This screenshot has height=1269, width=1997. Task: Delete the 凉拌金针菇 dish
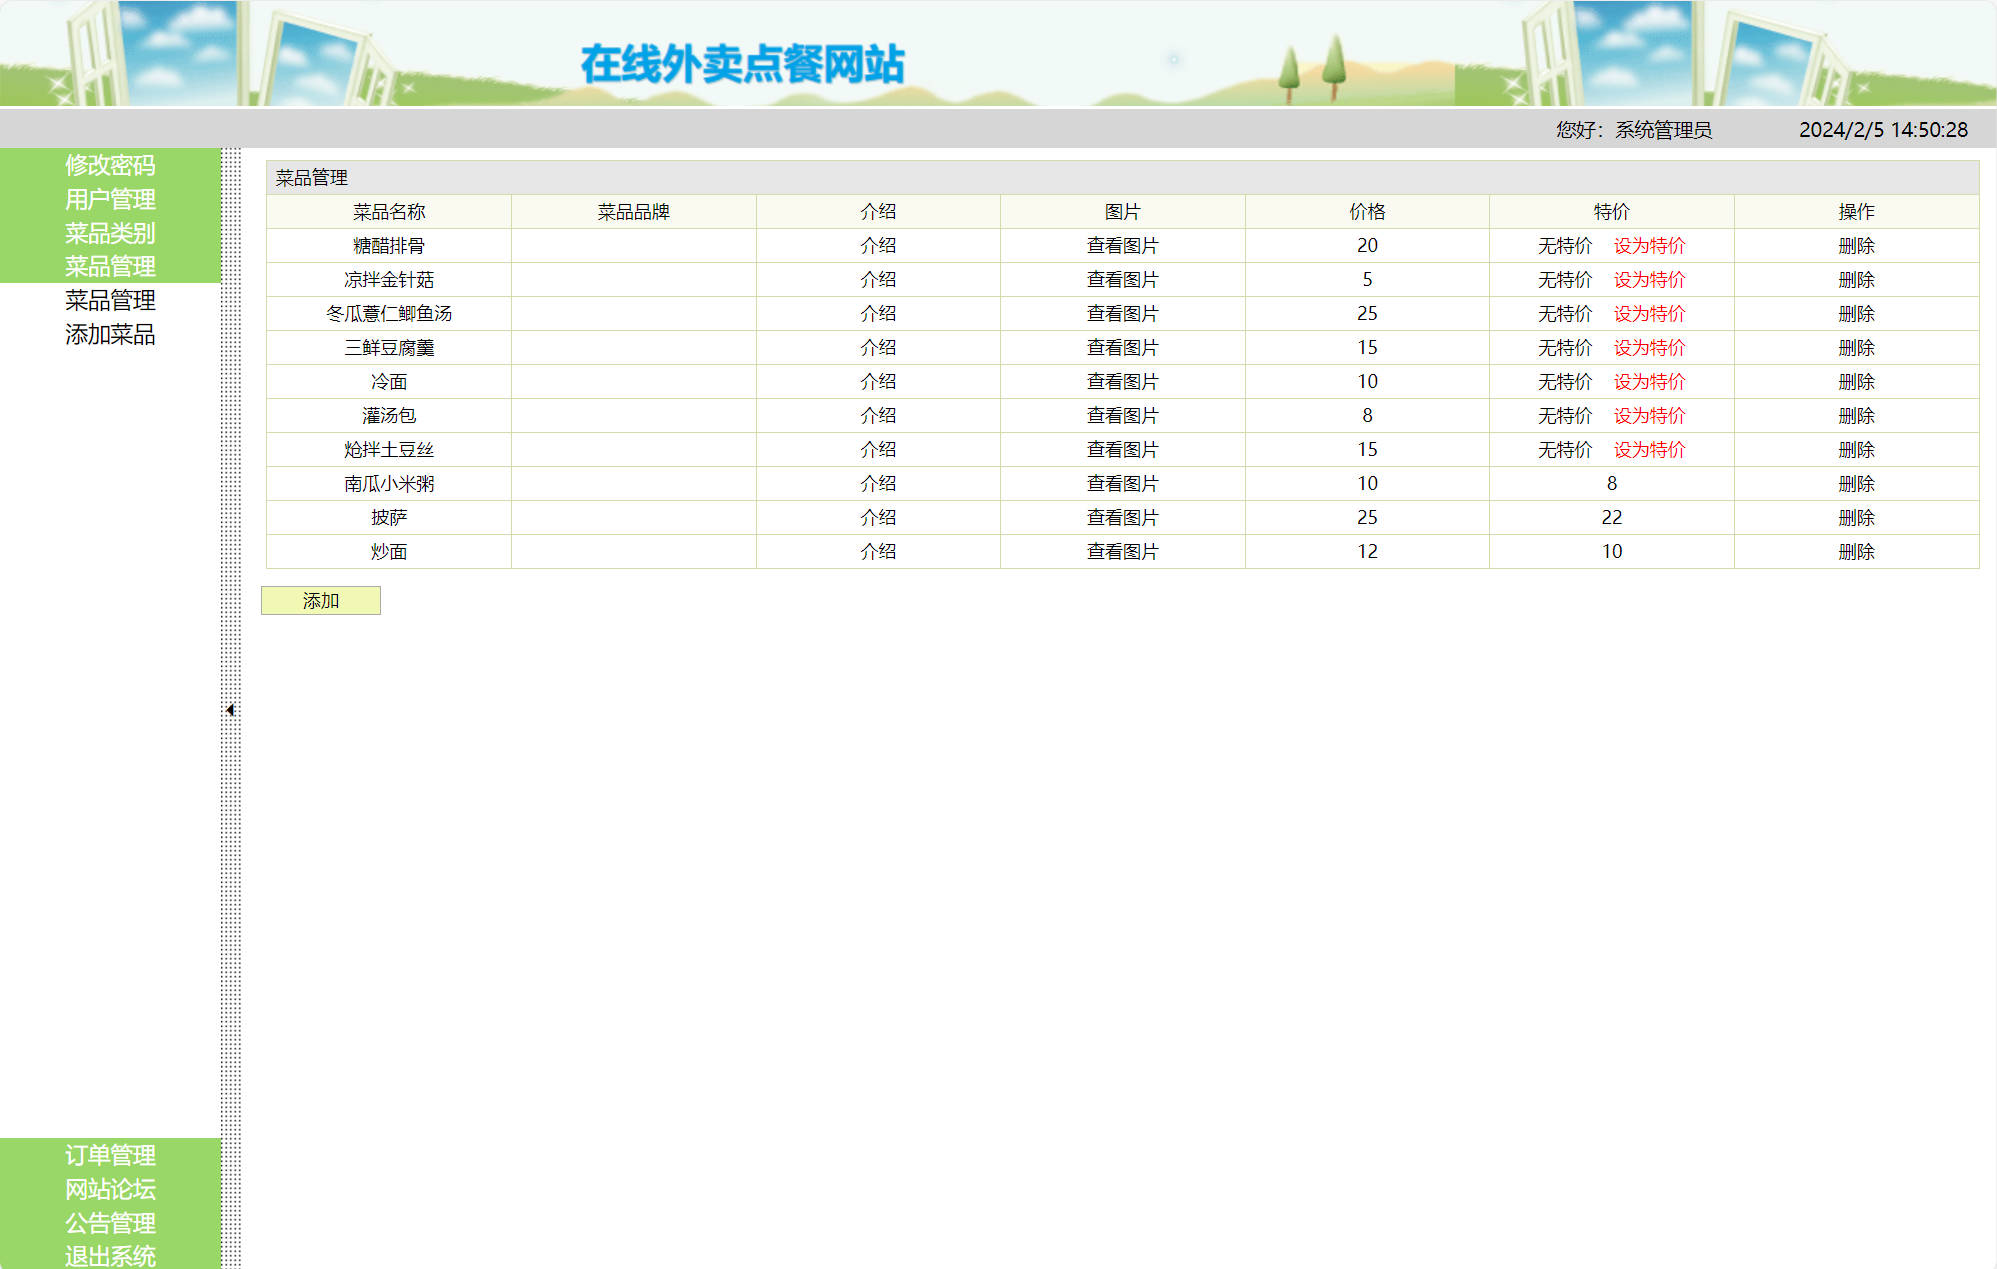pos(1856,280)
